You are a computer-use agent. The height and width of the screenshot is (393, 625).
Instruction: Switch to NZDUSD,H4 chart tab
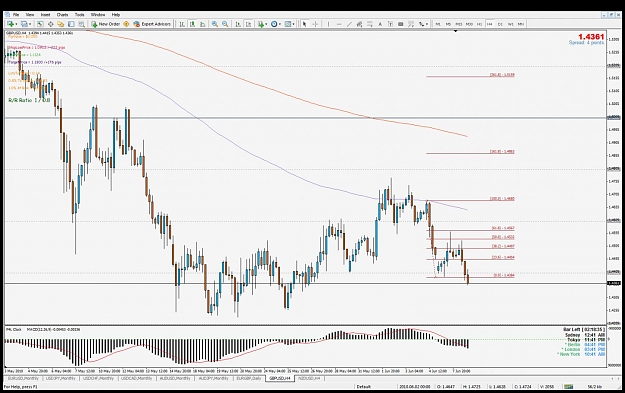[x=309, y=378]
